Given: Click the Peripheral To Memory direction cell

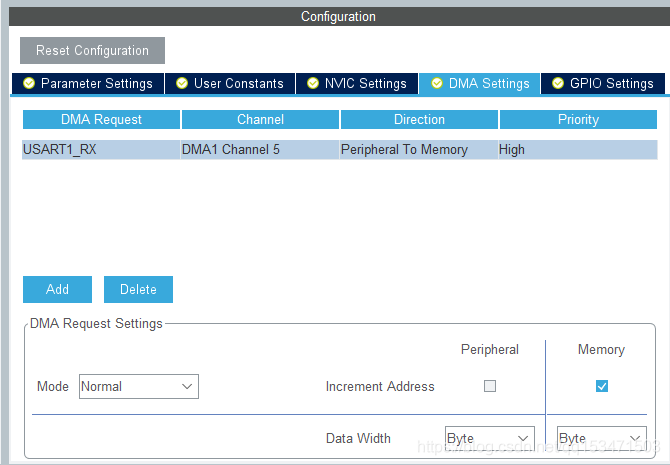Looking at the screenshot, I should coord(419,150).
